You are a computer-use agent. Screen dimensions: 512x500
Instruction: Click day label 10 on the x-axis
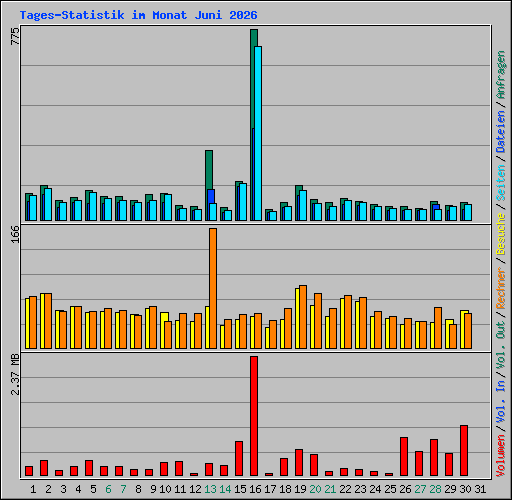pyautogui.click(x=165, y=489)
